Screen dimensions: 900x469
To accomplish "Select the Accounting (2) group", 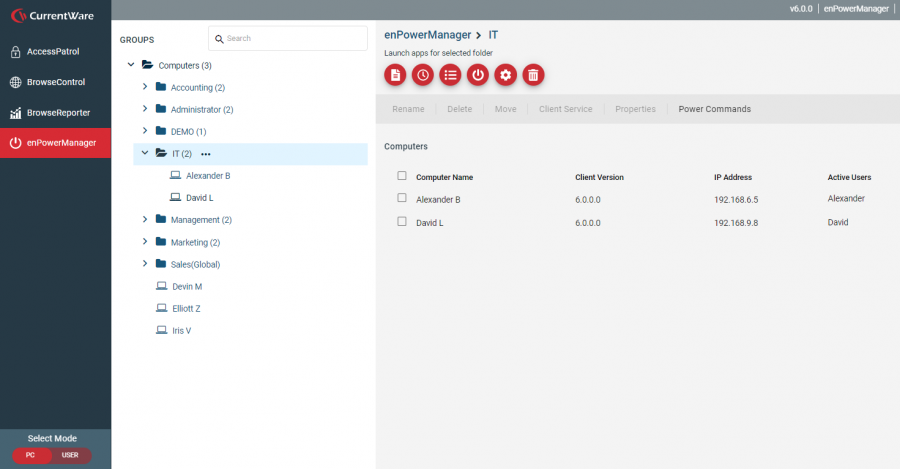I will click(x=197, y=87).
